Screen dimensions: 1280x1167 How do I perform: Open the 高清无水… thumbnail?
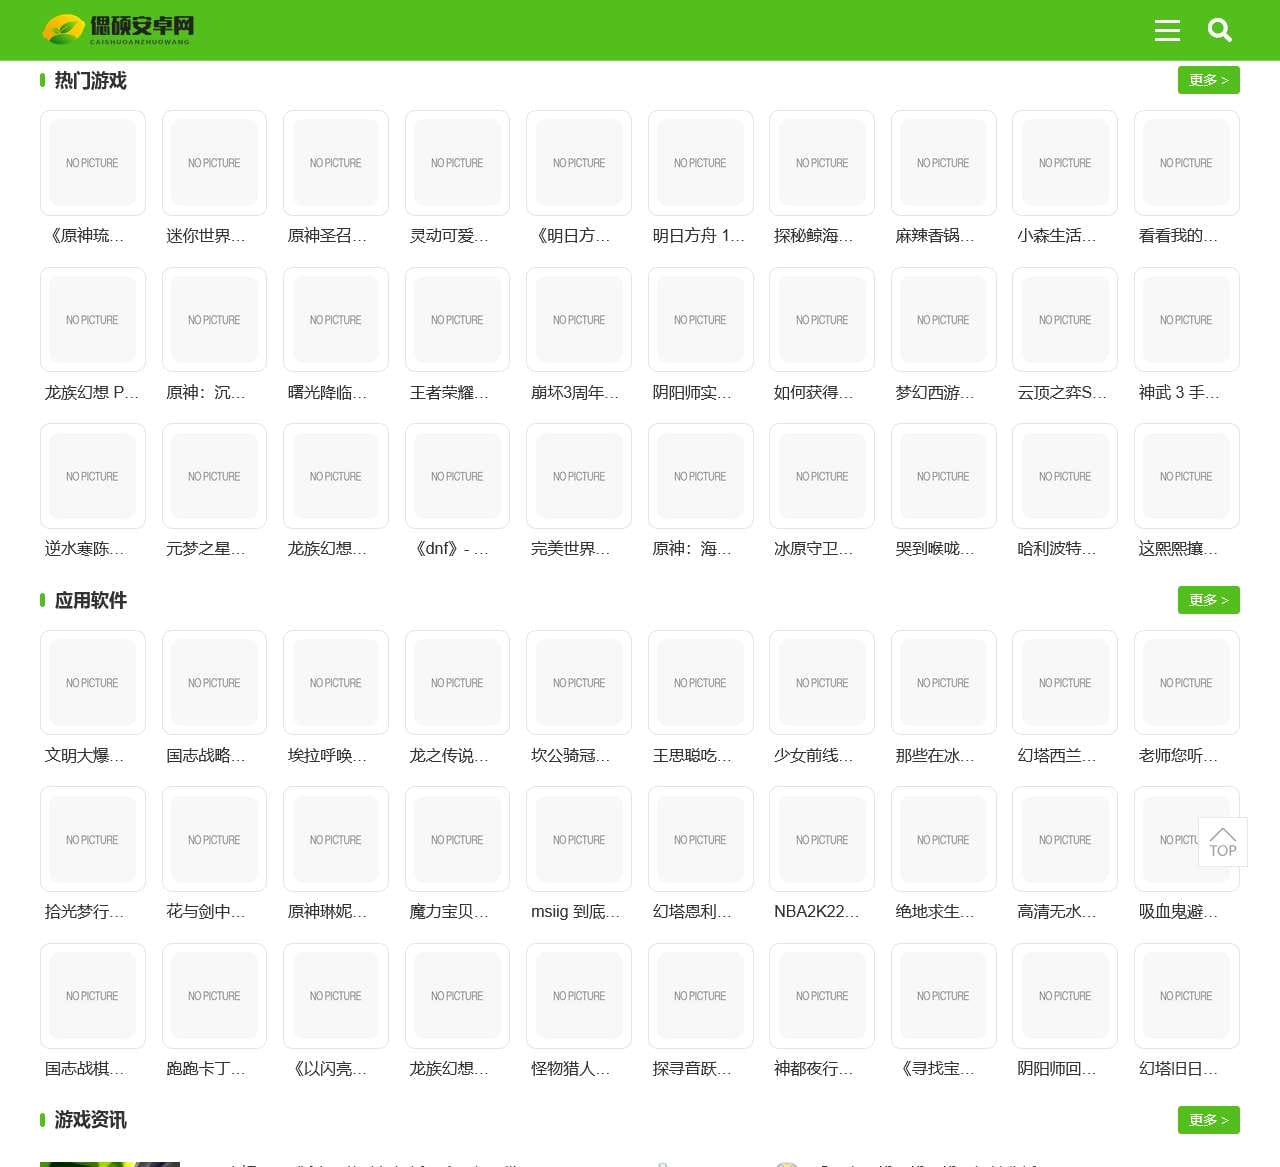point(1065,840)
